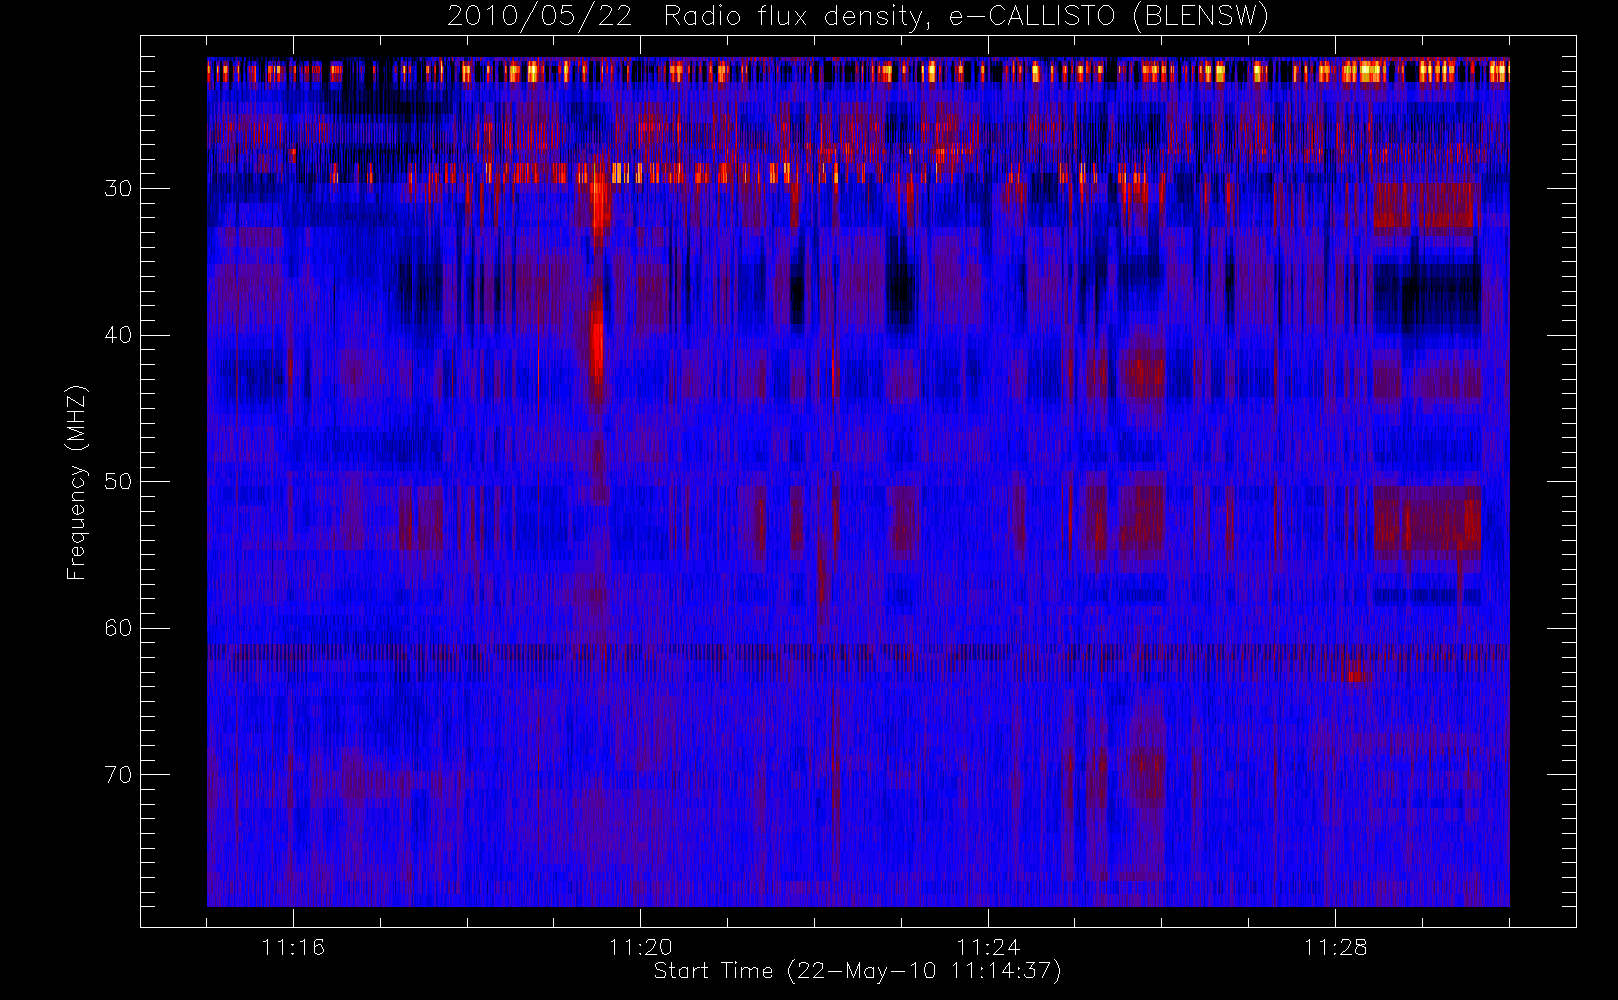The image size is (1618, 1000).
Task: Click the 11:28 time tick label
Action: [x=1335, y=947]
